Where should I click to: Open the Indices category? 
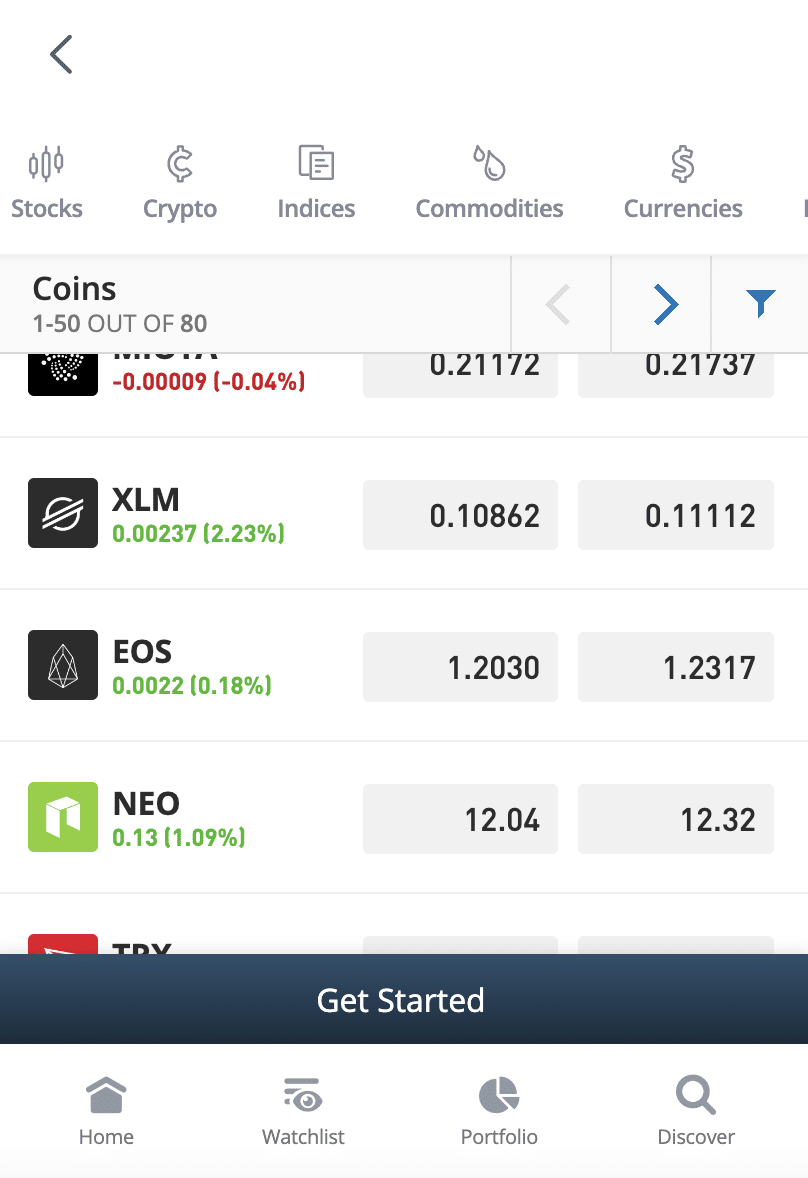point(316,183)
